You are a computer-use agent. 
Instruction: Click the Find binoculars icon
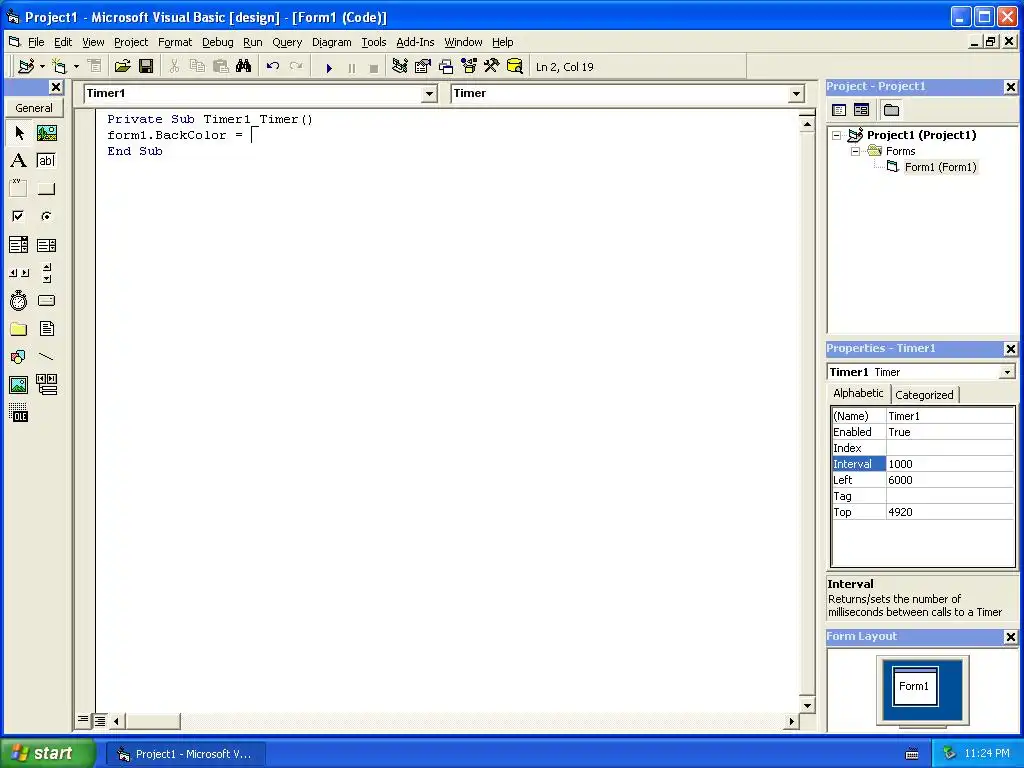point(244,67)
